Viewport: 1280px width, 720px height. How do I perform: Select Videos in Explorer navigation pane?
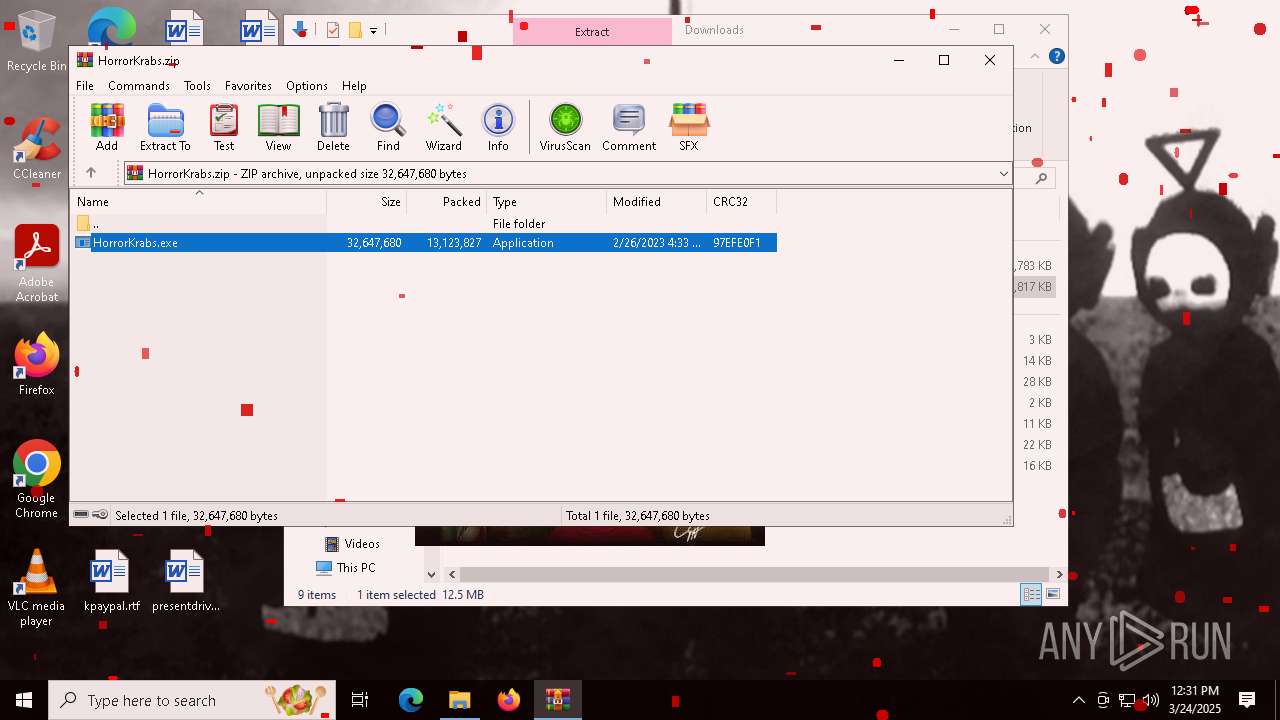point(352,544)
